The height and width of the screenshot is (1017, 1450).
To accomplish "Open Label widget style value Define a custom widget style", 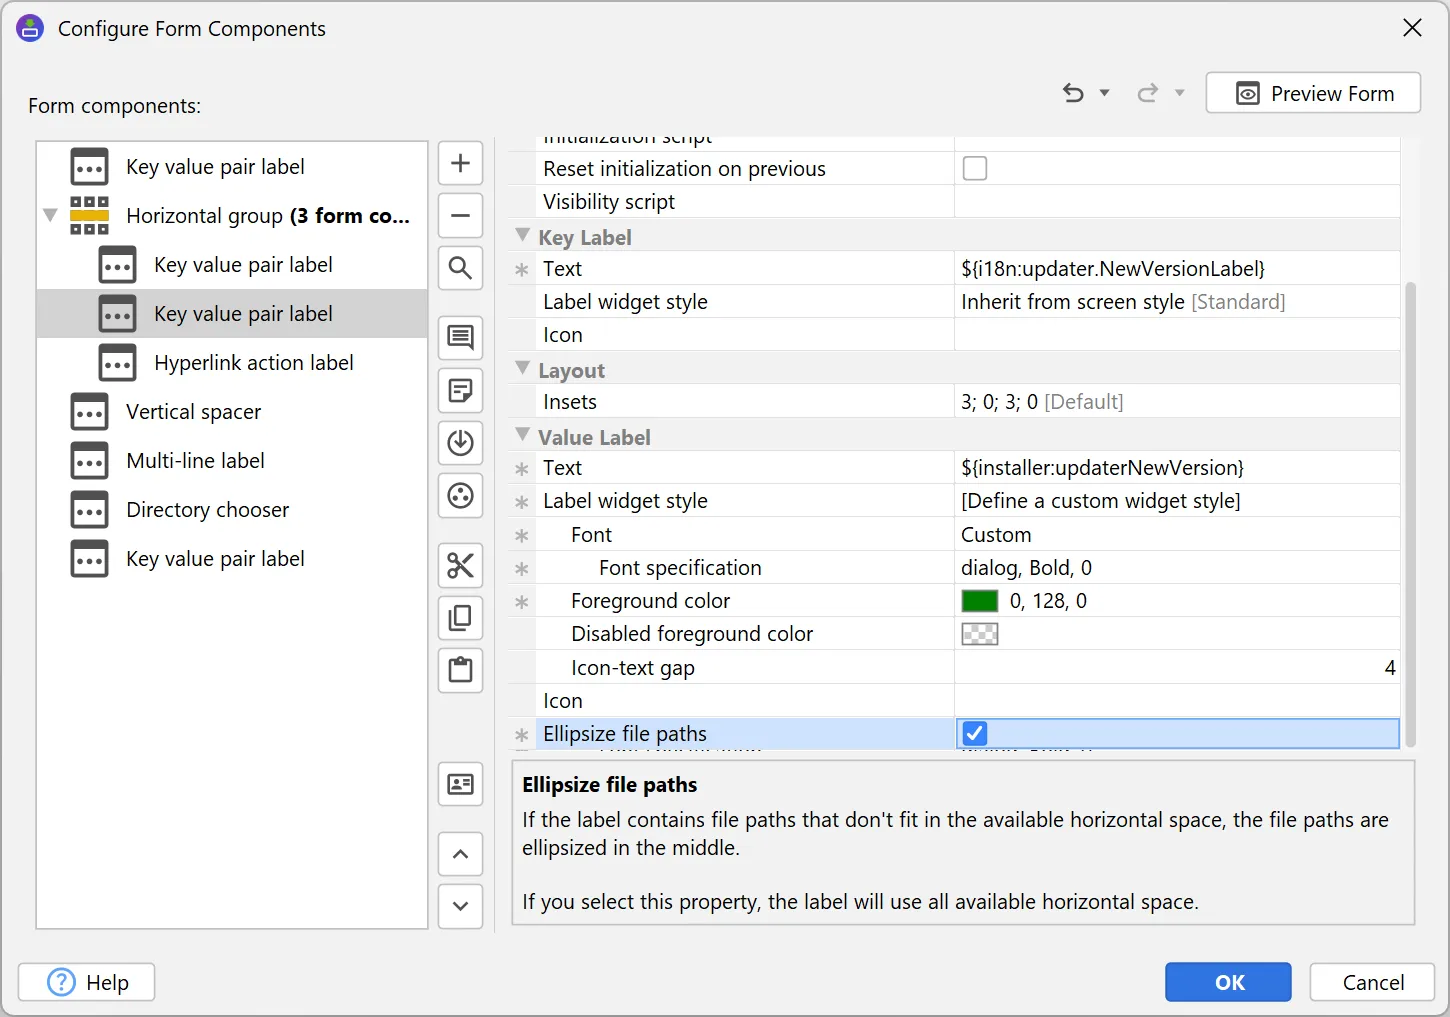I will click(1177, 501).
